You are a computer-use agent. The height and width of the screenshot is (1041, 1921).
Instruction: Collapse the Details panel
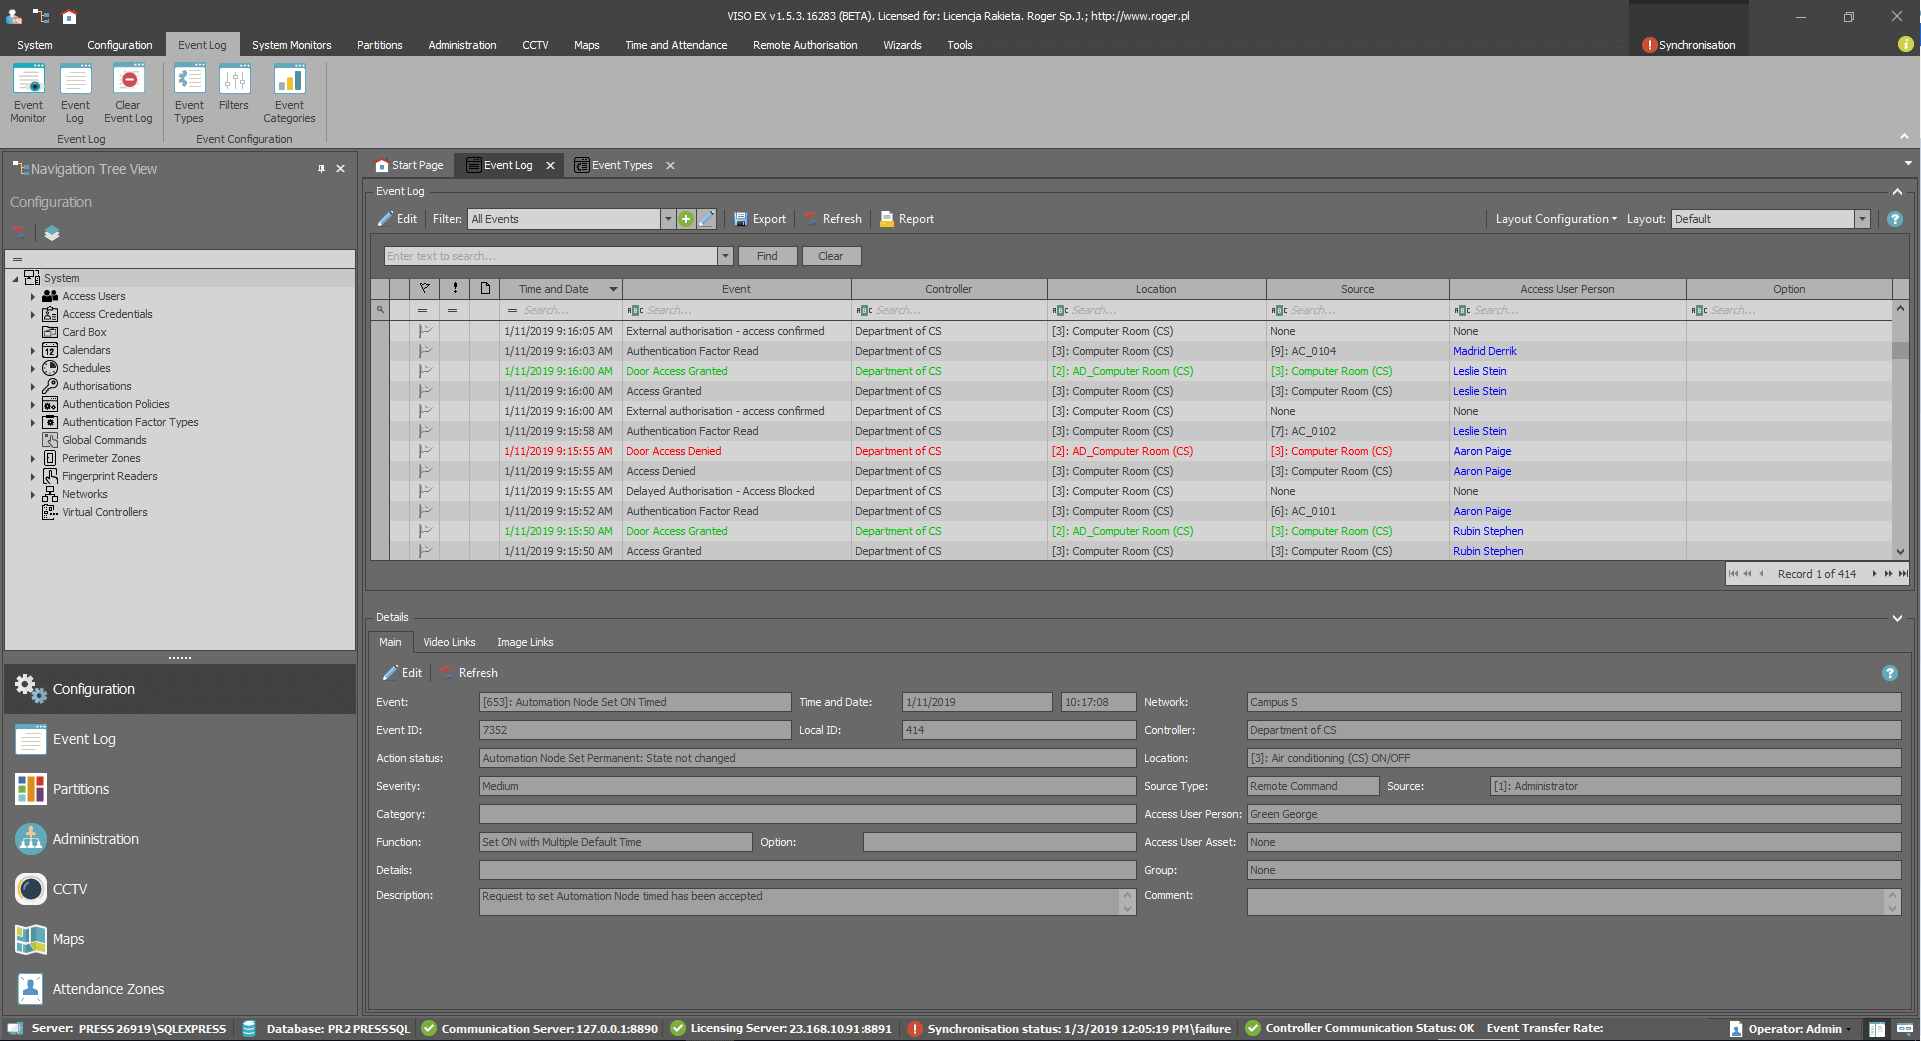click(x=1897, y=618)
